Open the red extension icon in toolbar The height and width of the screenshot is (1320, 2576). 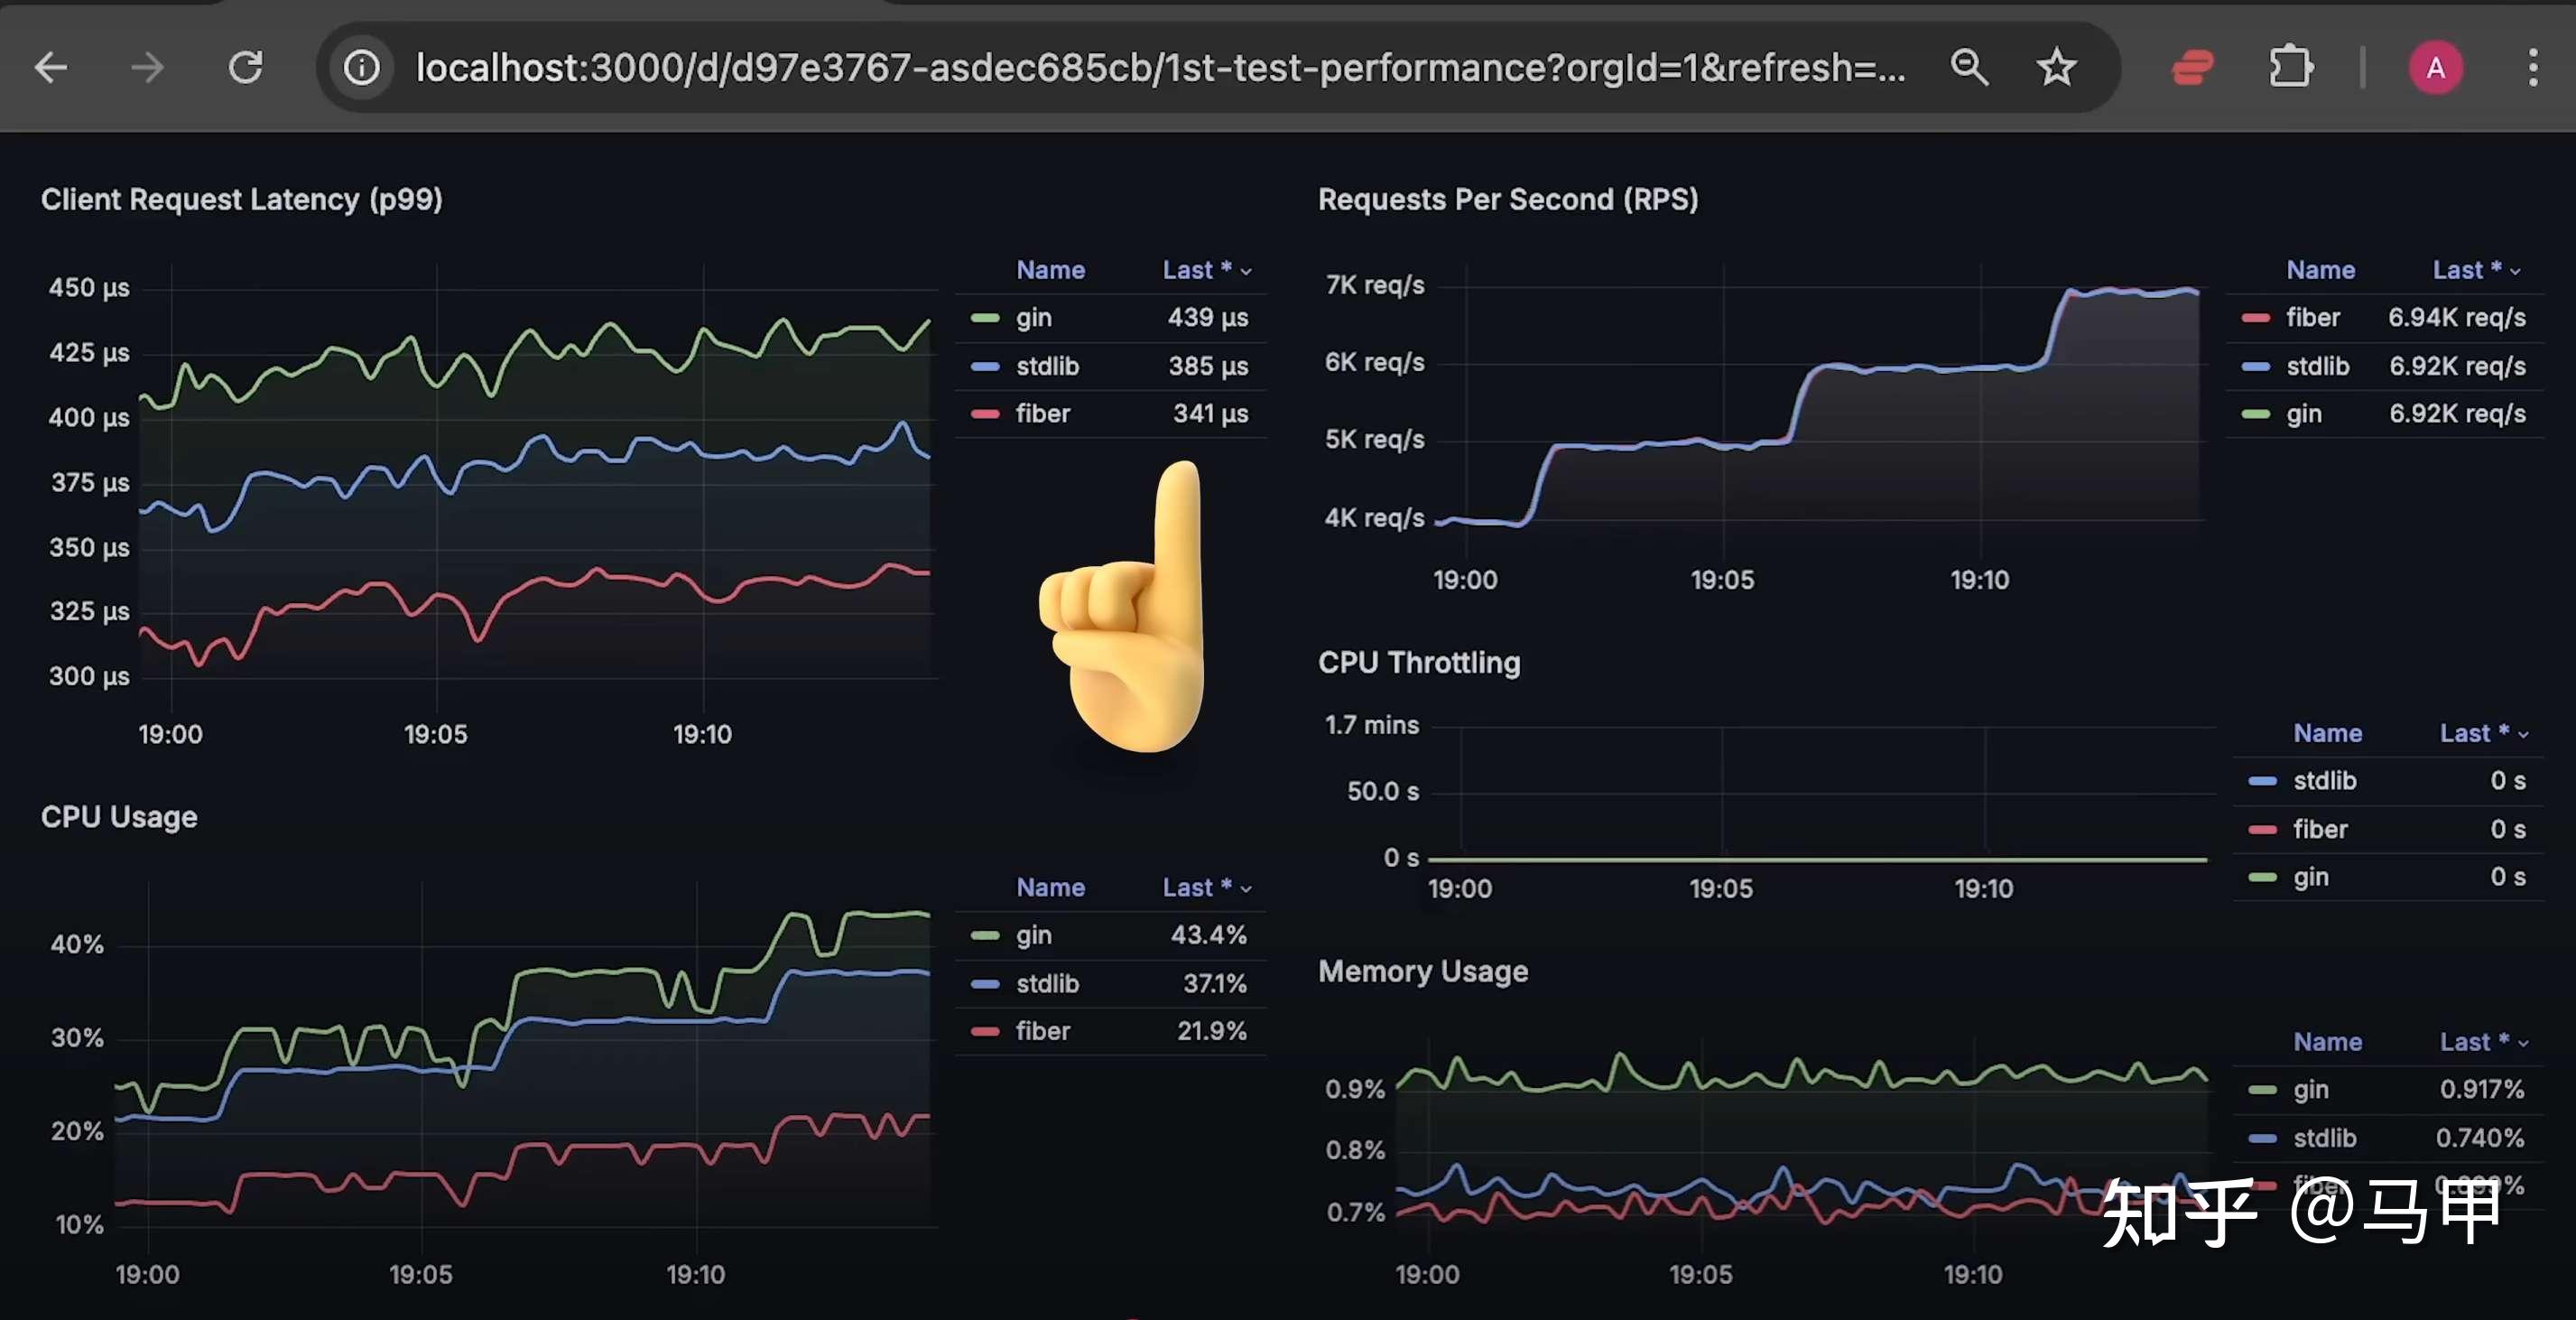(2192, 68)
